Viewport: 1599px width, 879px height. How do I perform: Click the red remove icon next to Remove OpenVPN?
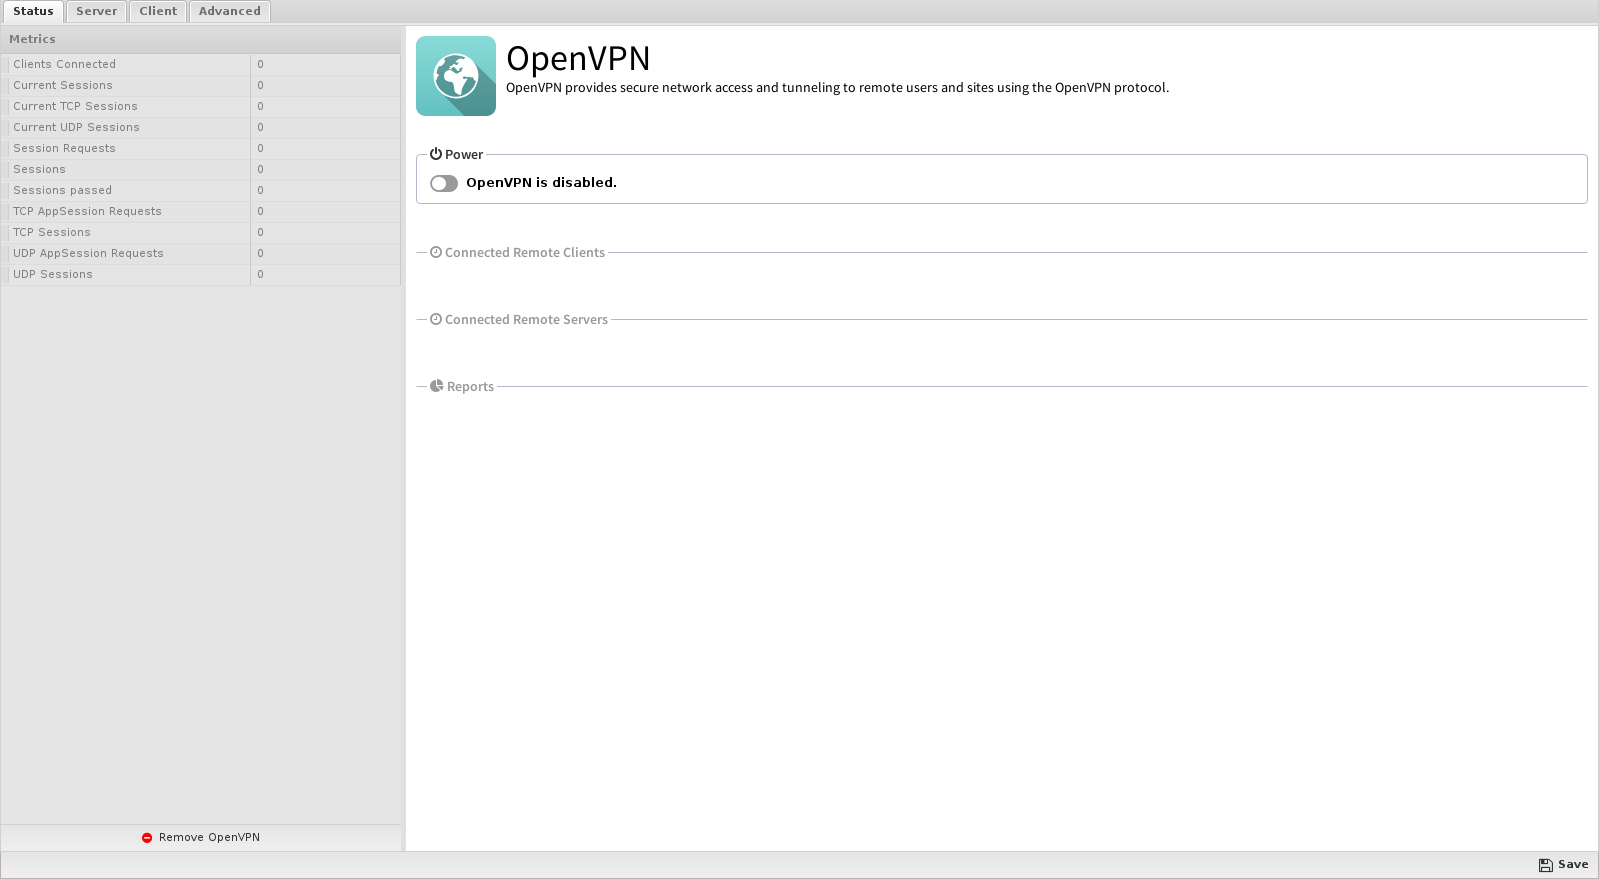coord(147,838)
